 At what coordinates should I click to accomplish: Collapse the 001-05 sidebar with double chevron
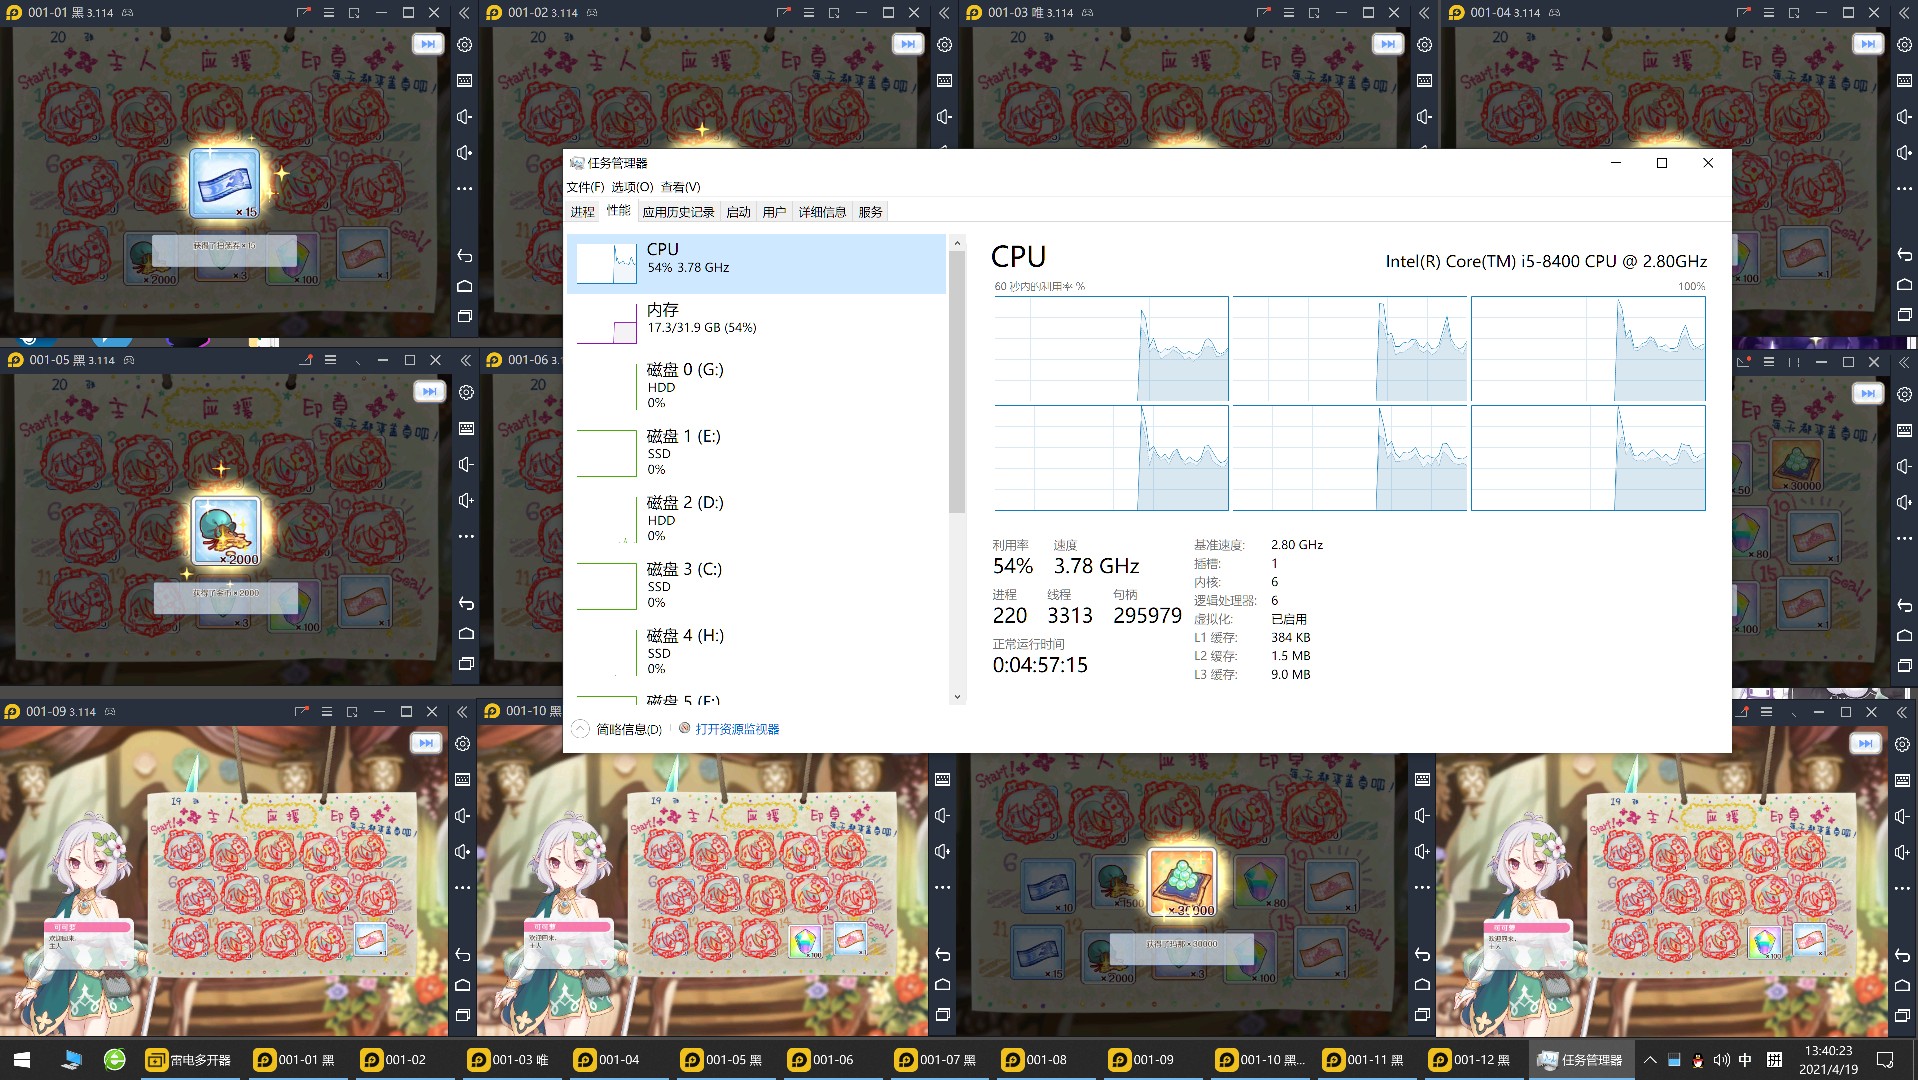[465, 360]
